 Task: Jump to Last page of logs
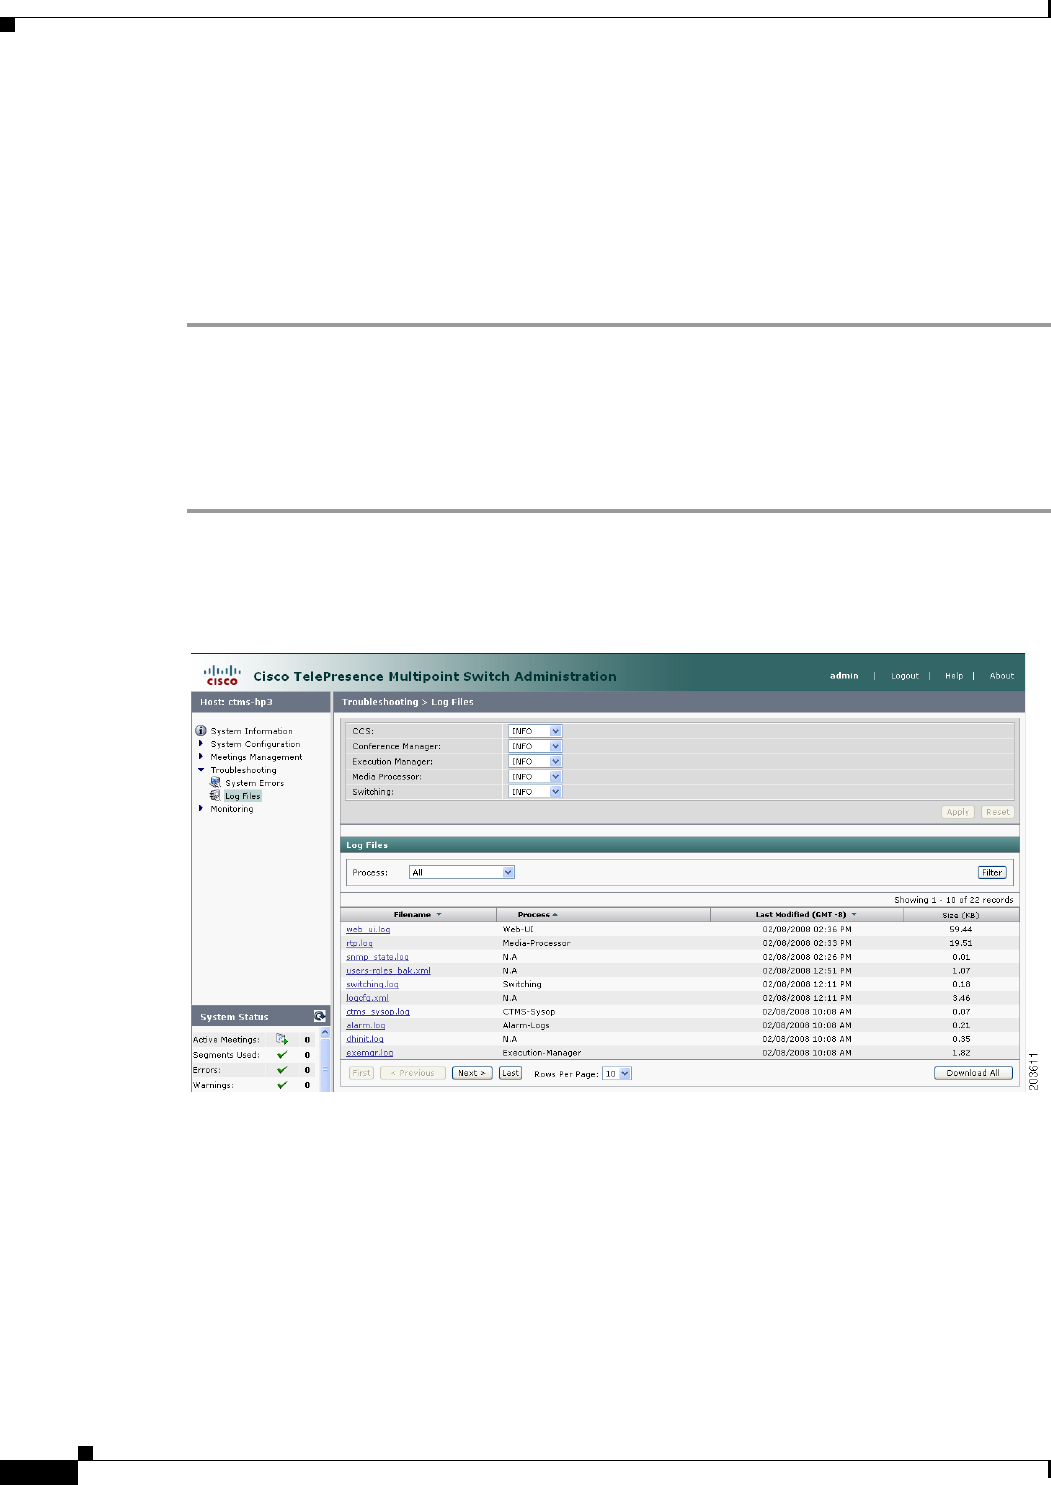[x=510, y=1073]
